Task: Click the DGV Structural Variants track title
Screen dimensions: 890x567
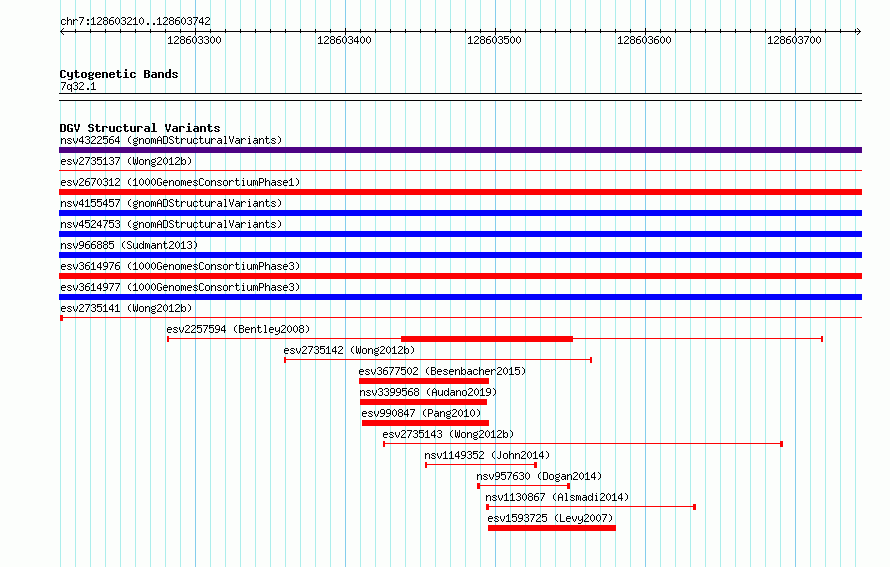Action: point(140,128)
